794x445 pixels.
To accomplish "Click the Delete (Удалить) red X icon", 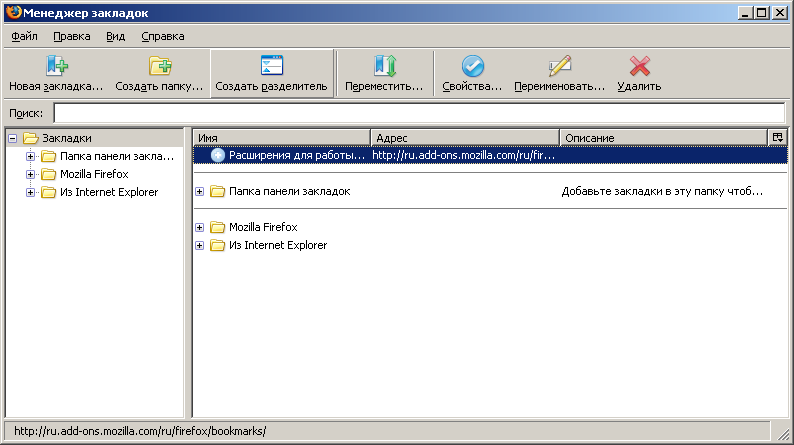I will pos(640,66).
